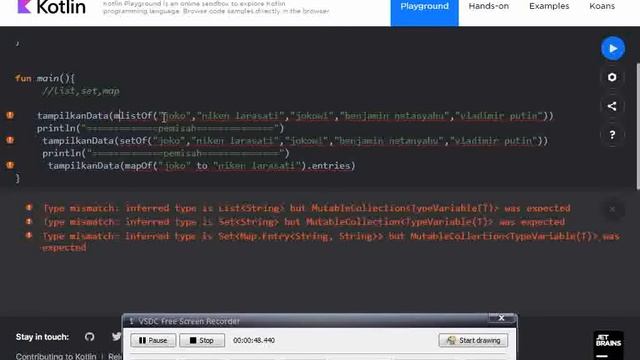The width and height of the screenshot is (640, 360).
Task: Click the Kotlin logo
Action: [51, 7]
